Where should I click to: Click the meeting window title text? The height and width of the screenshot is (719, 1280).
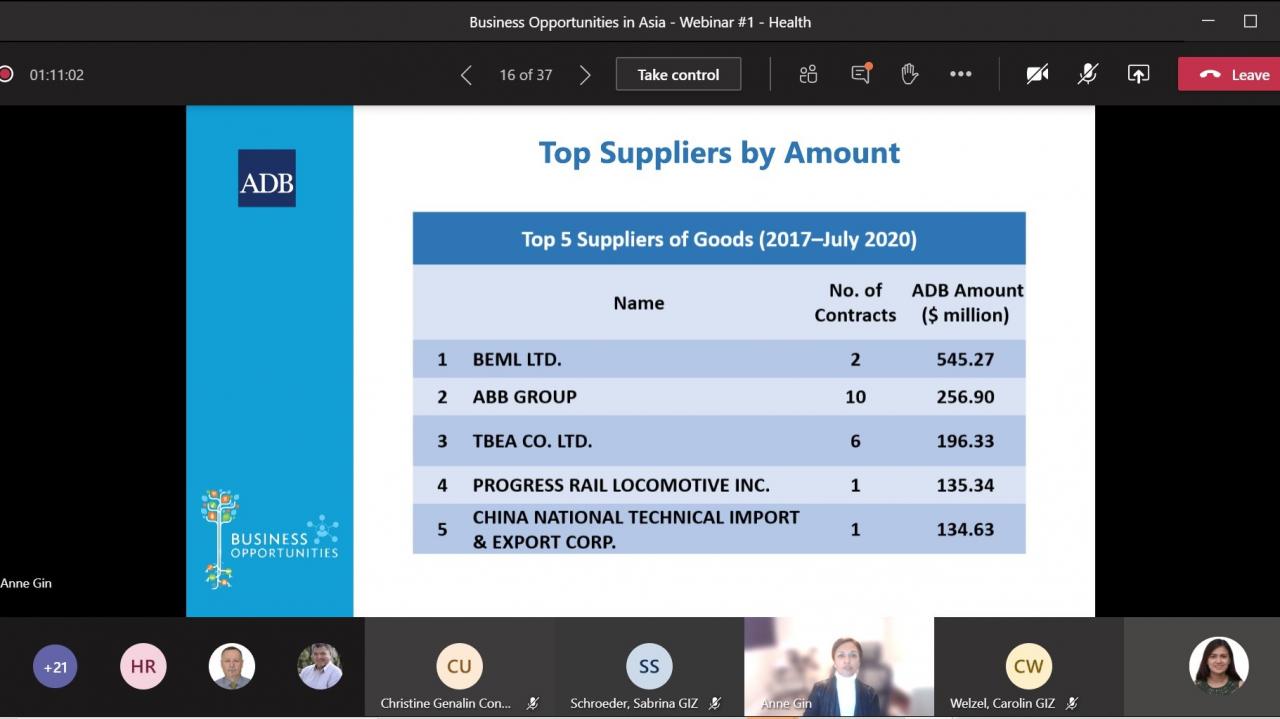pos(640,22)
